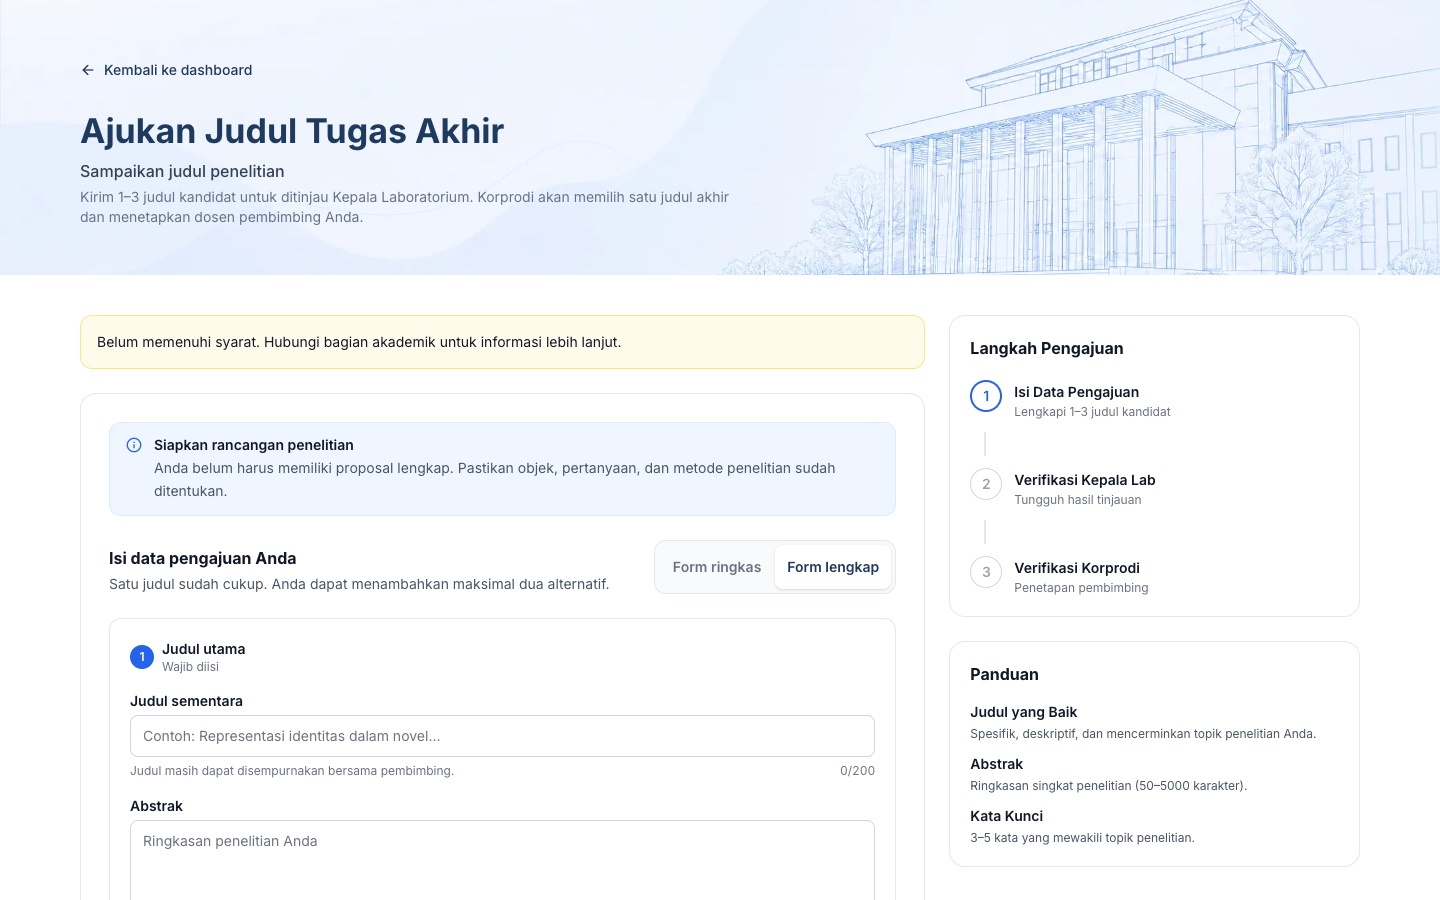Click step 1 circle for Isi Data Pengajuan
Screen dimensions: 1440x900
tap(986, 396)
